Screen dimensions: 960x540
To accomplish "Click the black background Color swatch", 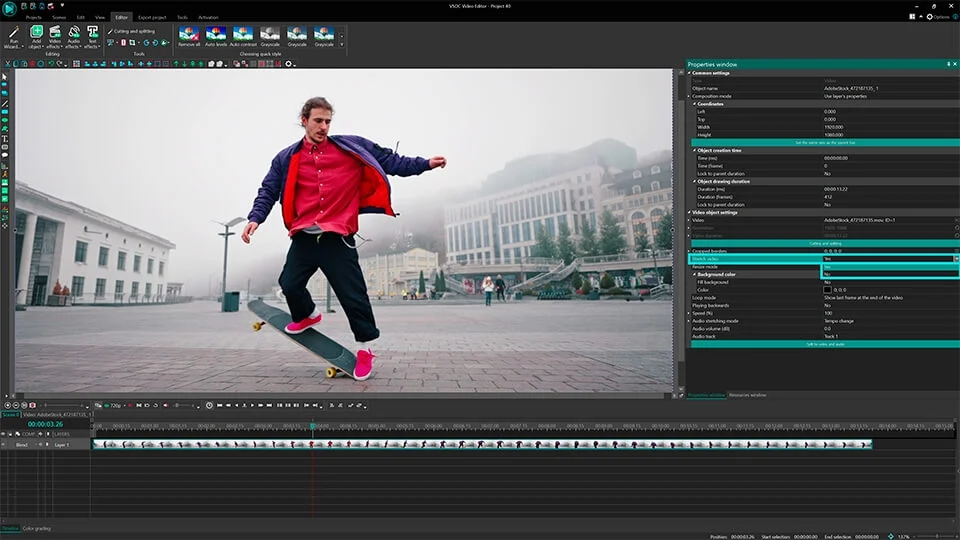I will pyautogui.click(x=827, y=290).
